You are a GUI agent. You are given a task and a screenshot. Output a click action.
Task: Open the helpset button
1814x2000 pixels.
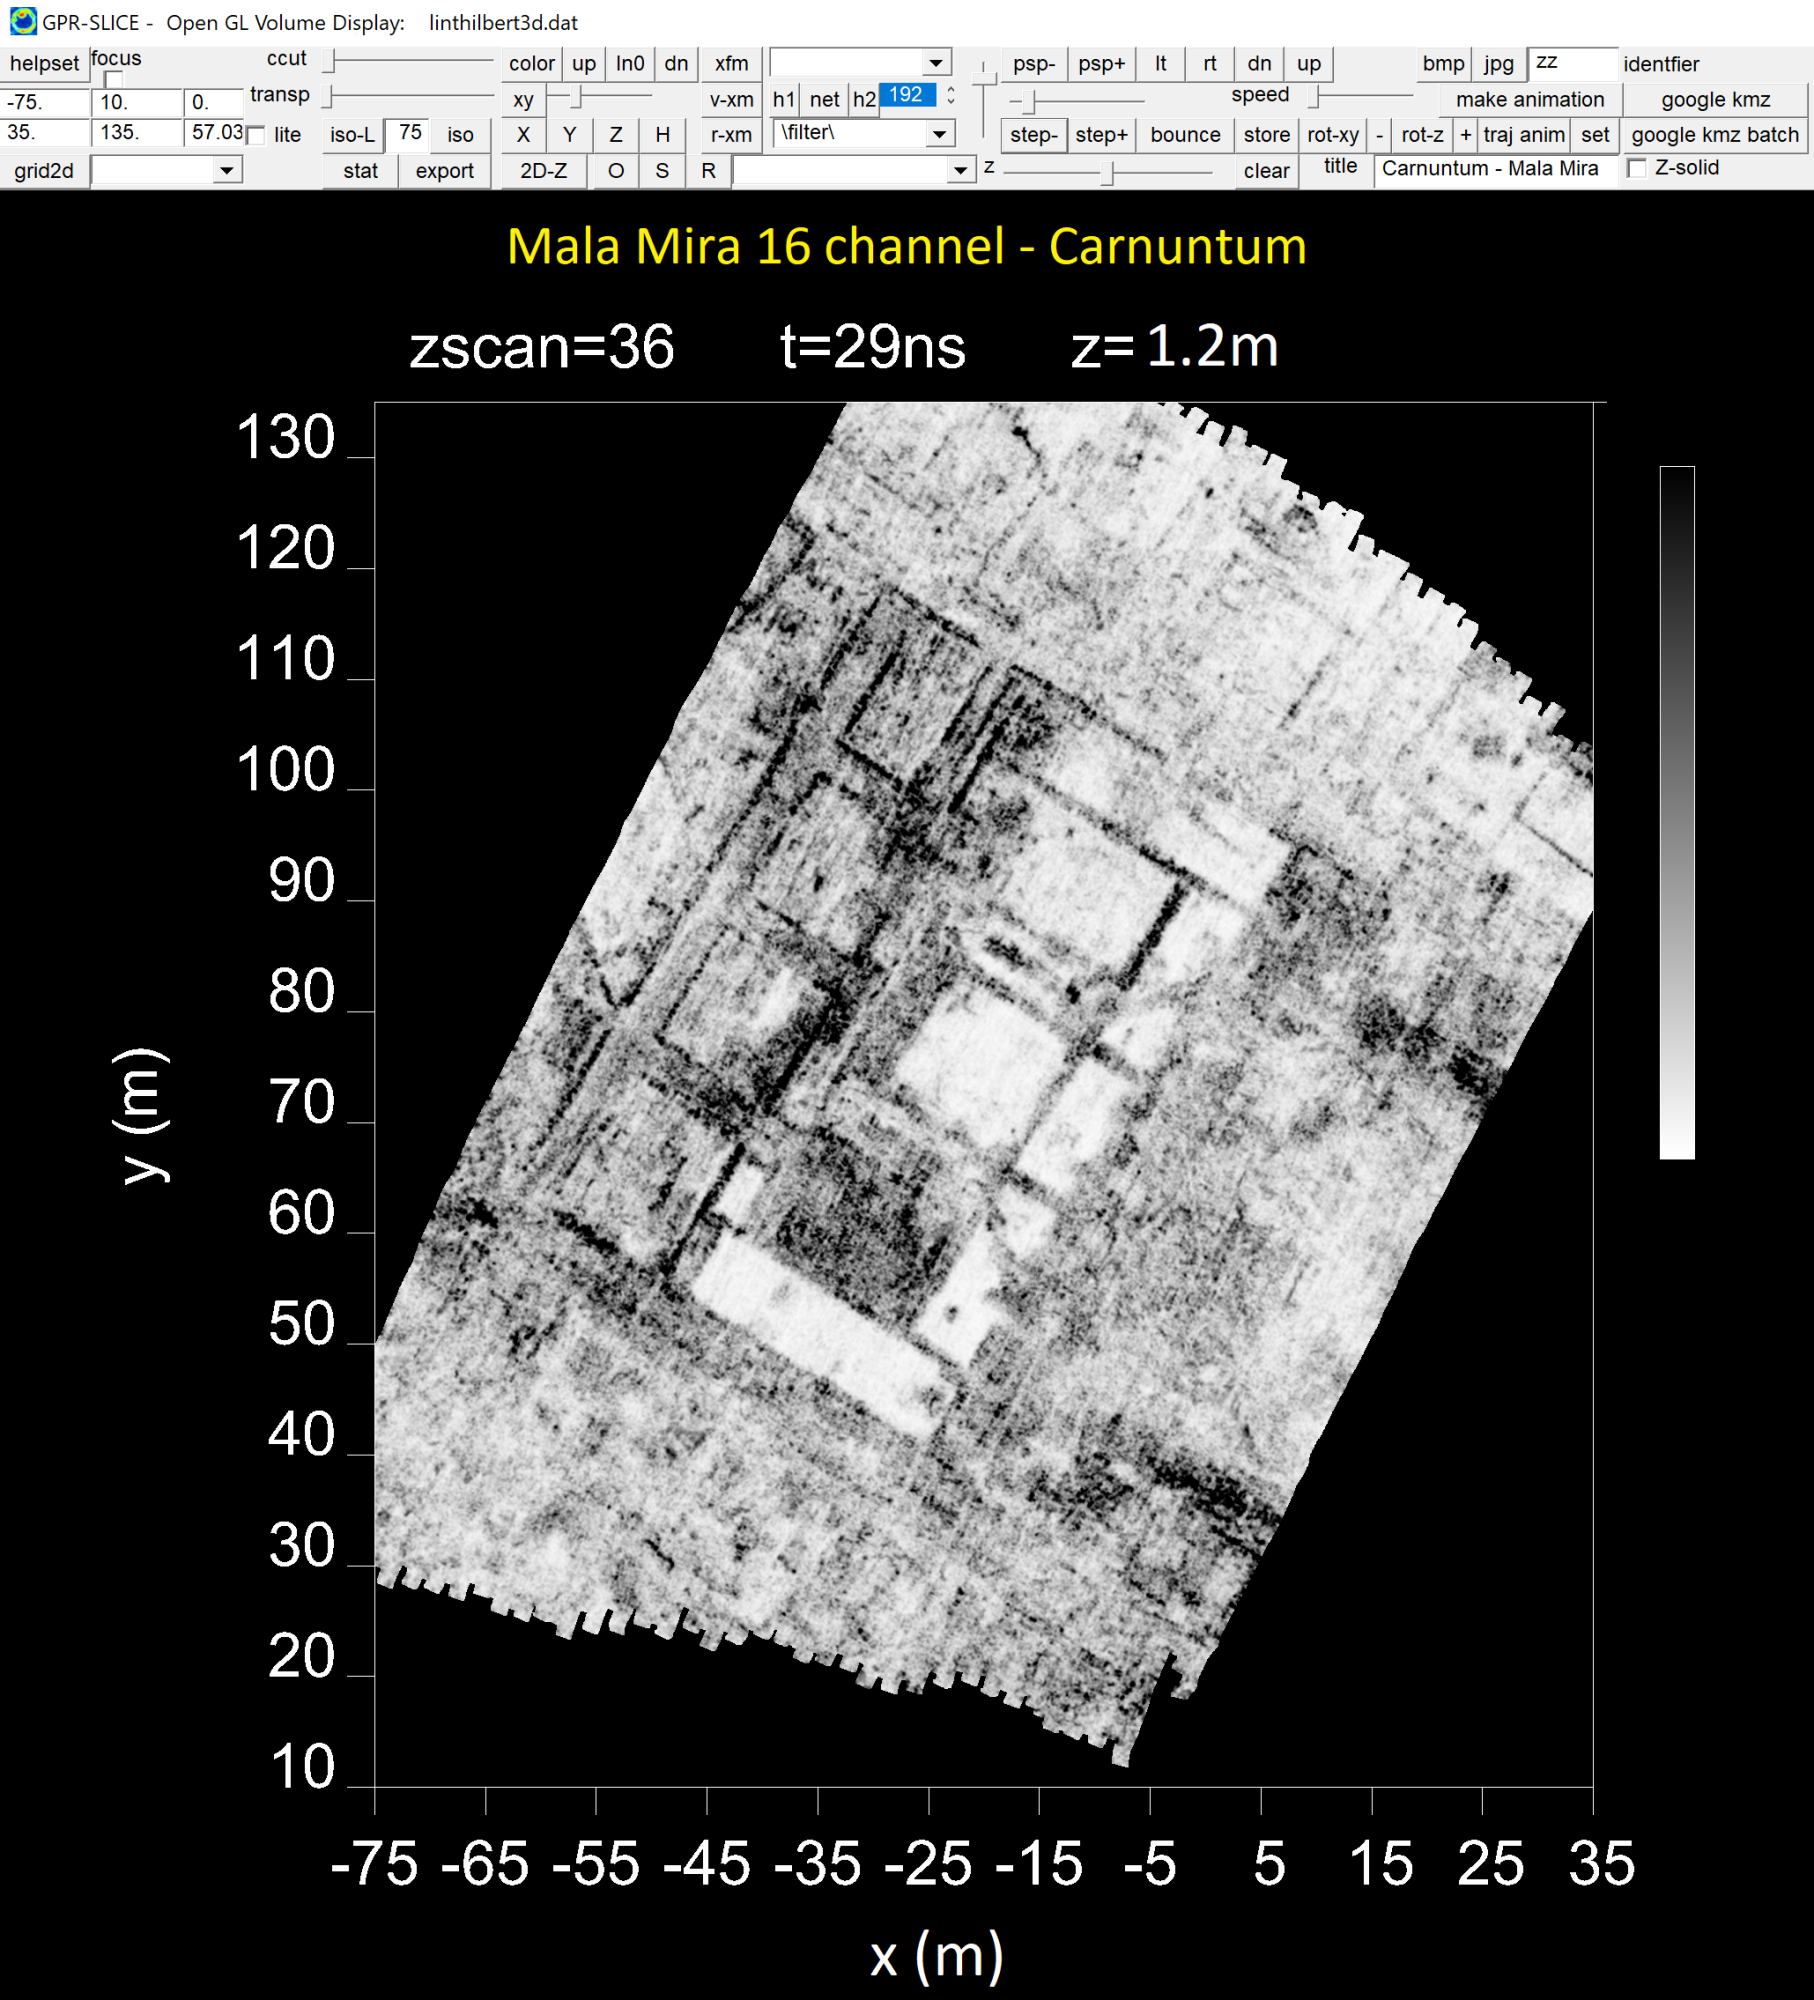(x=44, y=64)
